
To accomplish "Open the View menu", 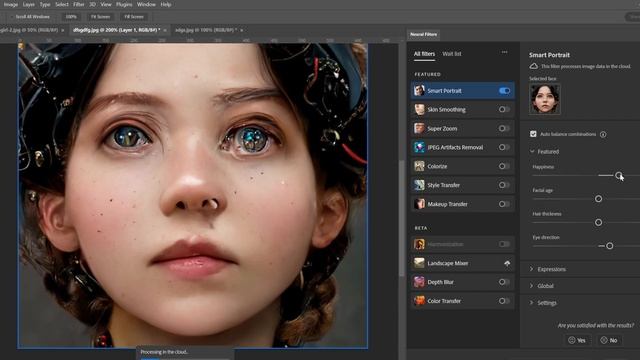I will tap(106, 4).
